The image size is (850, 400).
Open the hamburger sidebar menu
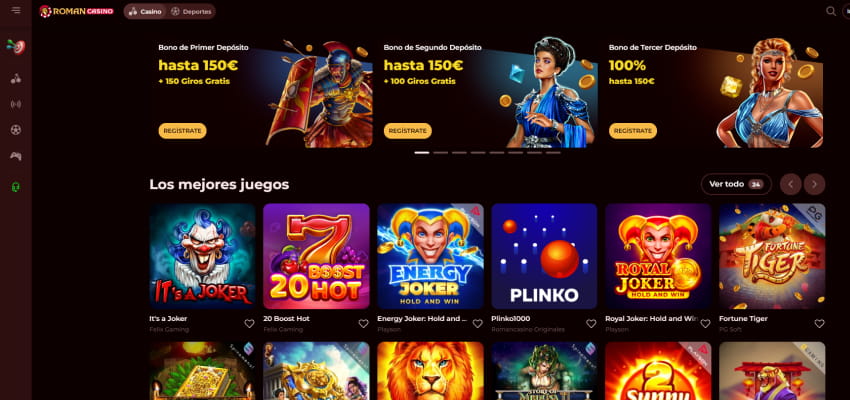click(x=16, y=10)
